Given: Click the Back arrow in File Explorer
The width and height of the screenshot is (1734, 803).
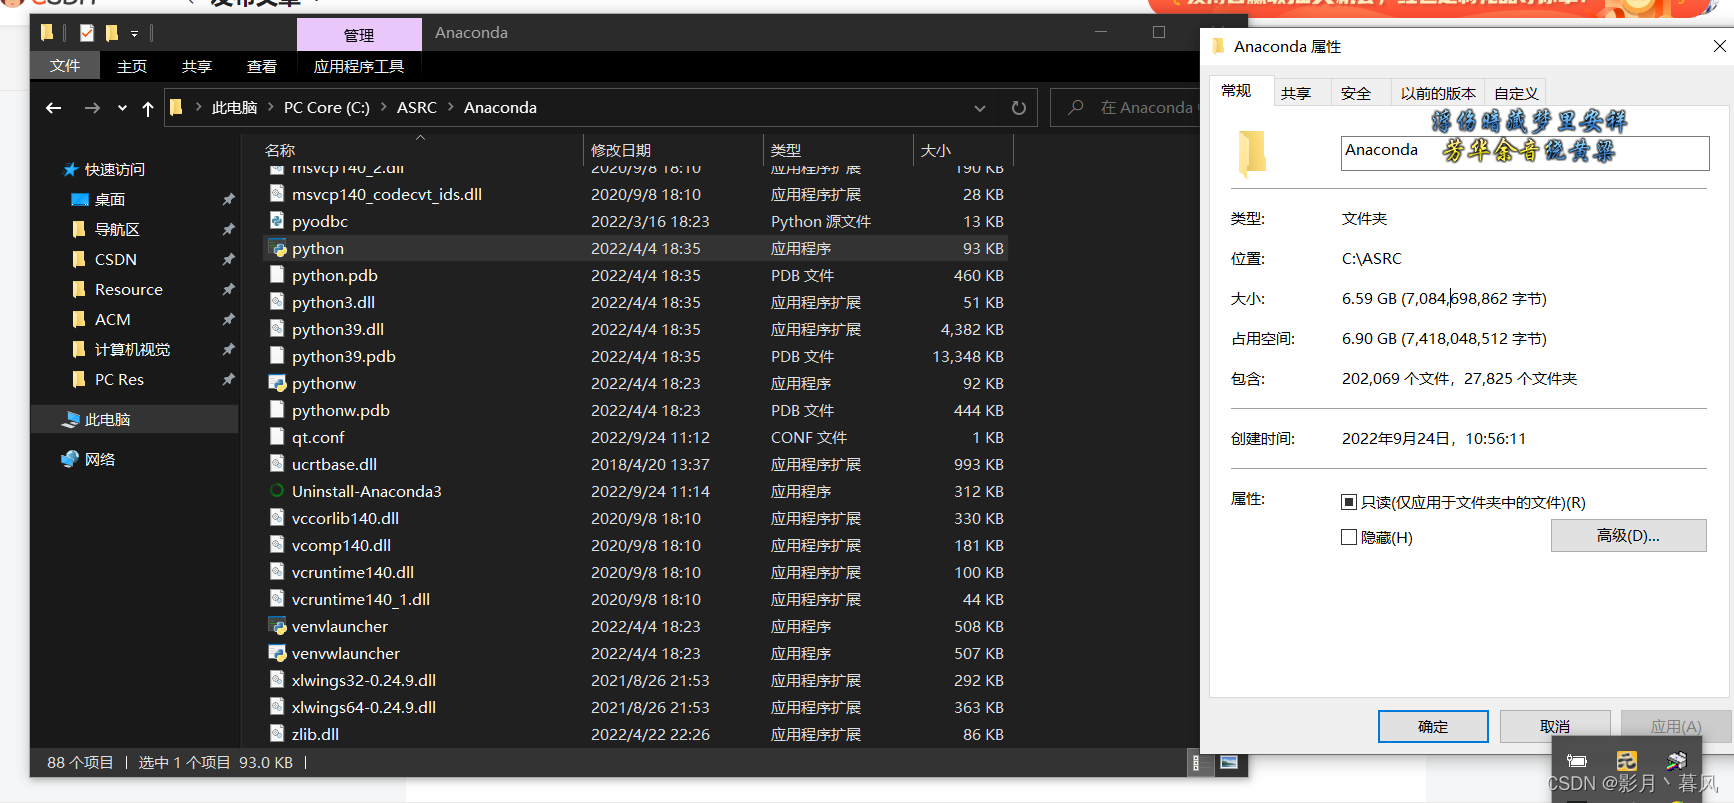Looking at the screenshot, I should [53, 108].
